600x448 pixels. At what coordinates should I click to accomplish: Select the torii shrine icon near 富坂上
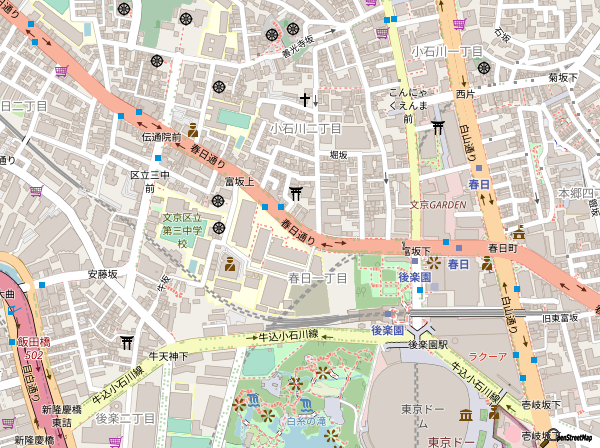tap(296, 192)
